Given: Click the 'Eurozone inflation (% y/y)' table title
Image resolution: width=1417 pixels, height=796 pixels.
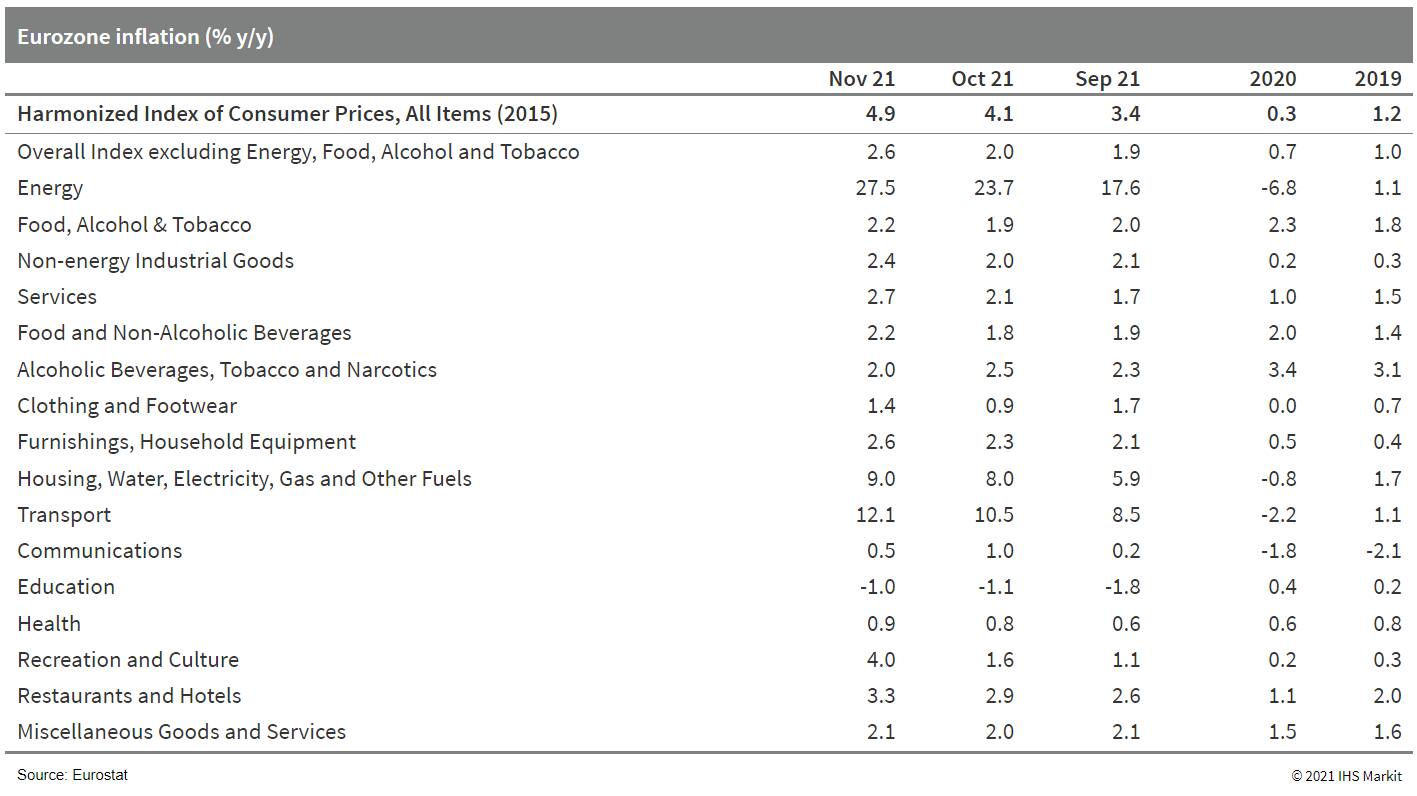Looking at the screenshot, I should tap(145, 37).
